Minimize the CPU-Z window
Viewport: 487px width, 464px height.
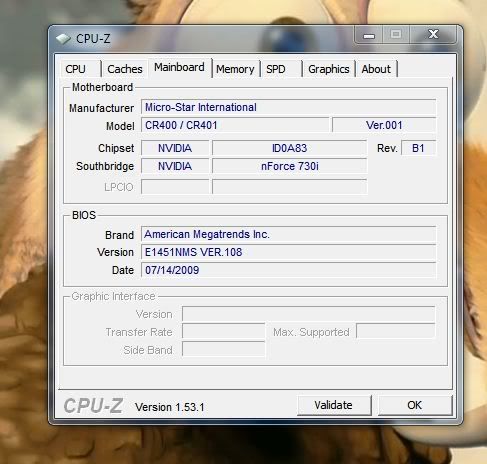[x=369, y=35]
